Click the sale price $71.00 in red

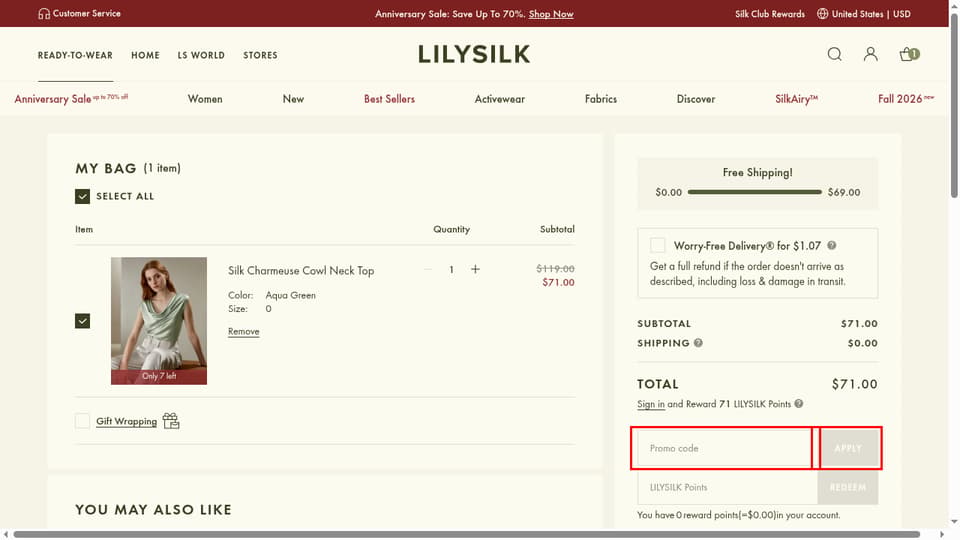pos(558,282)
